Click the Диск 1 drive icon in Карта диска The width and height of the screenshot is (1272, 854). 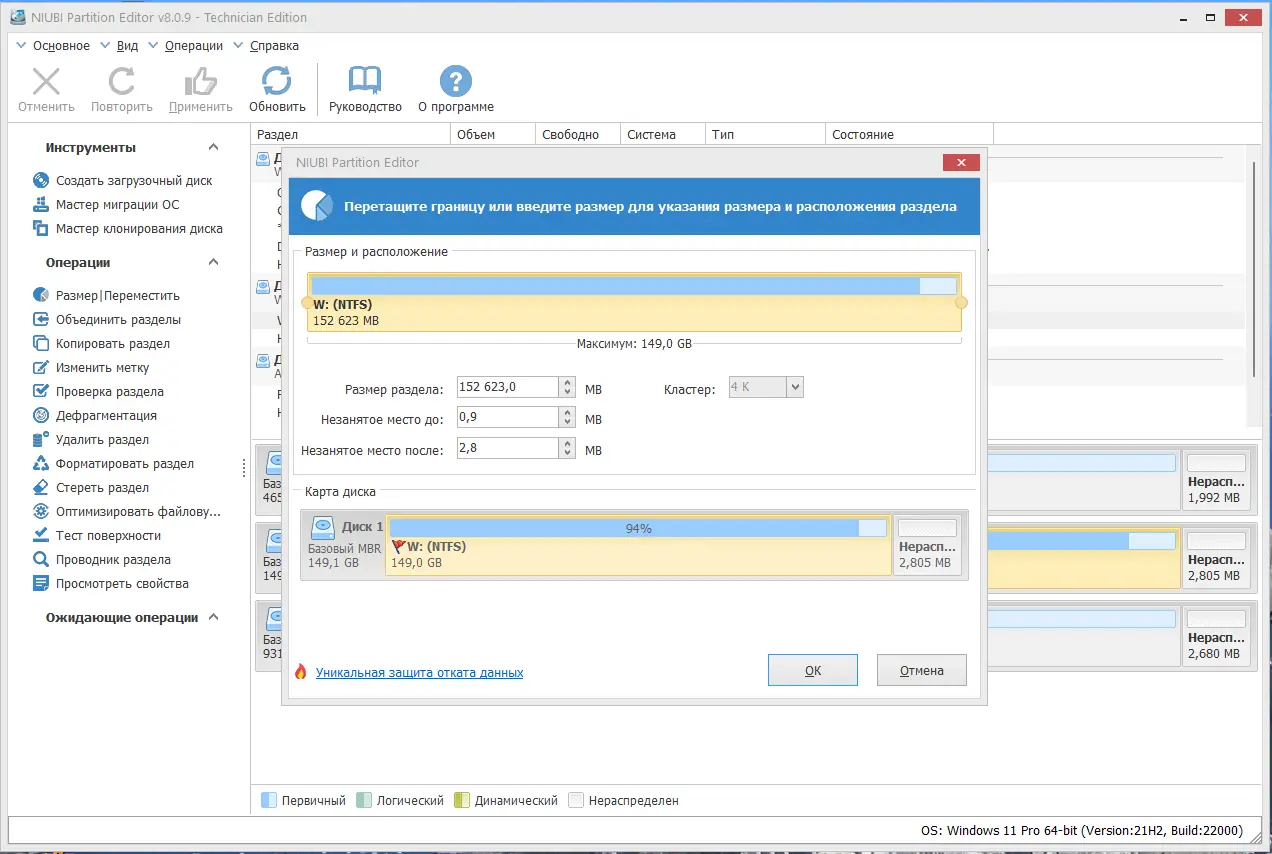tap(322, 526)
